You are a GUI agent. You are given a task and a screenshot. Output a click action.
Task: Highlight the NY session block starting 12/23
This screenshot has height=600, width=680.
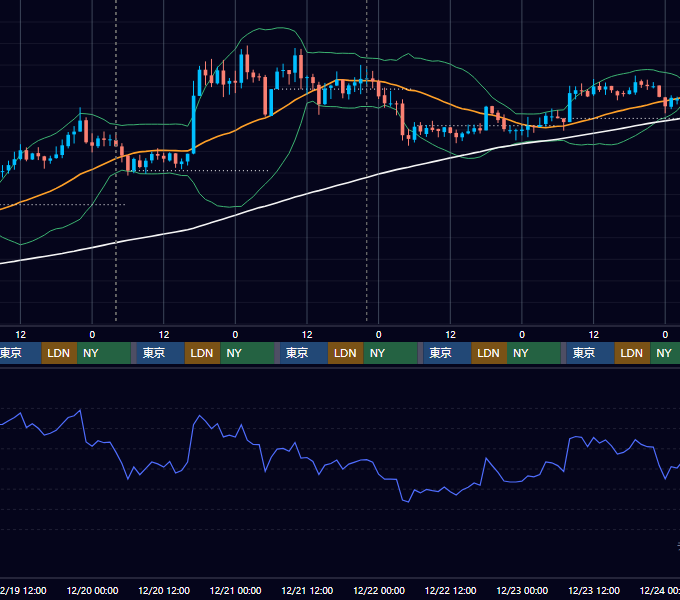[x=665, y=353]
